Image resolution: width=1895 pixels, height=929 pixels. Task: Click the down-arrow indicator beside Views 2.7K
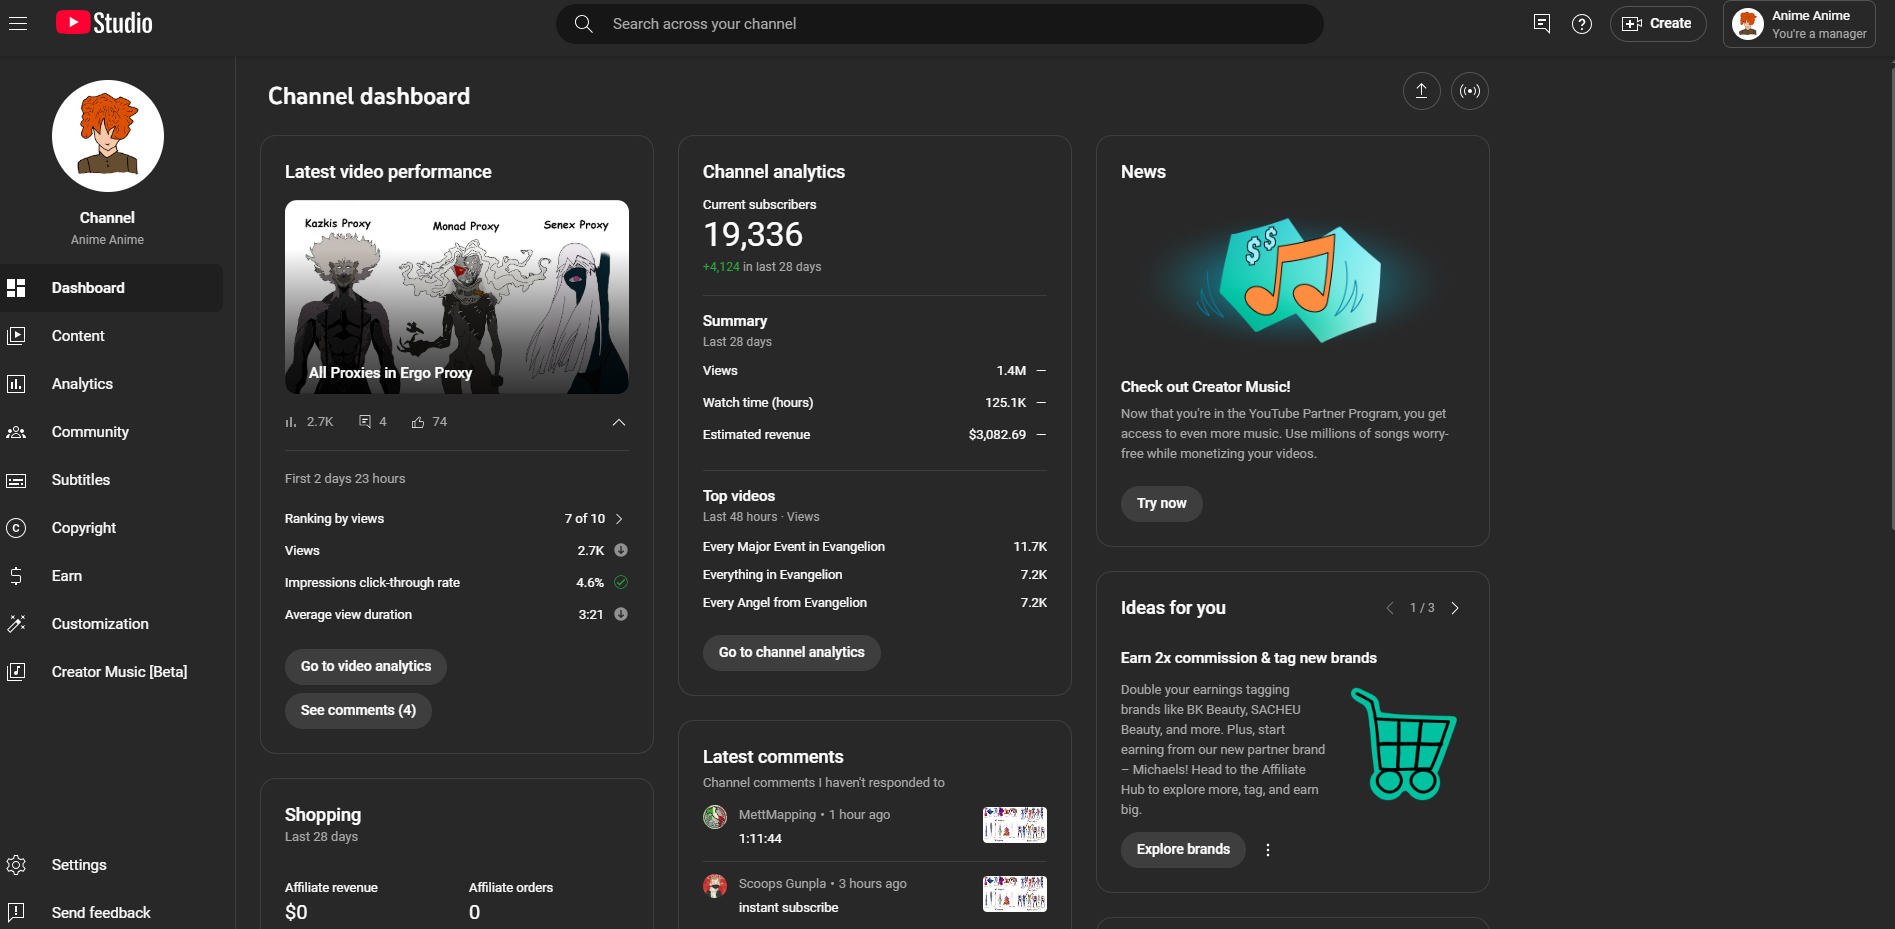[621, 550]
